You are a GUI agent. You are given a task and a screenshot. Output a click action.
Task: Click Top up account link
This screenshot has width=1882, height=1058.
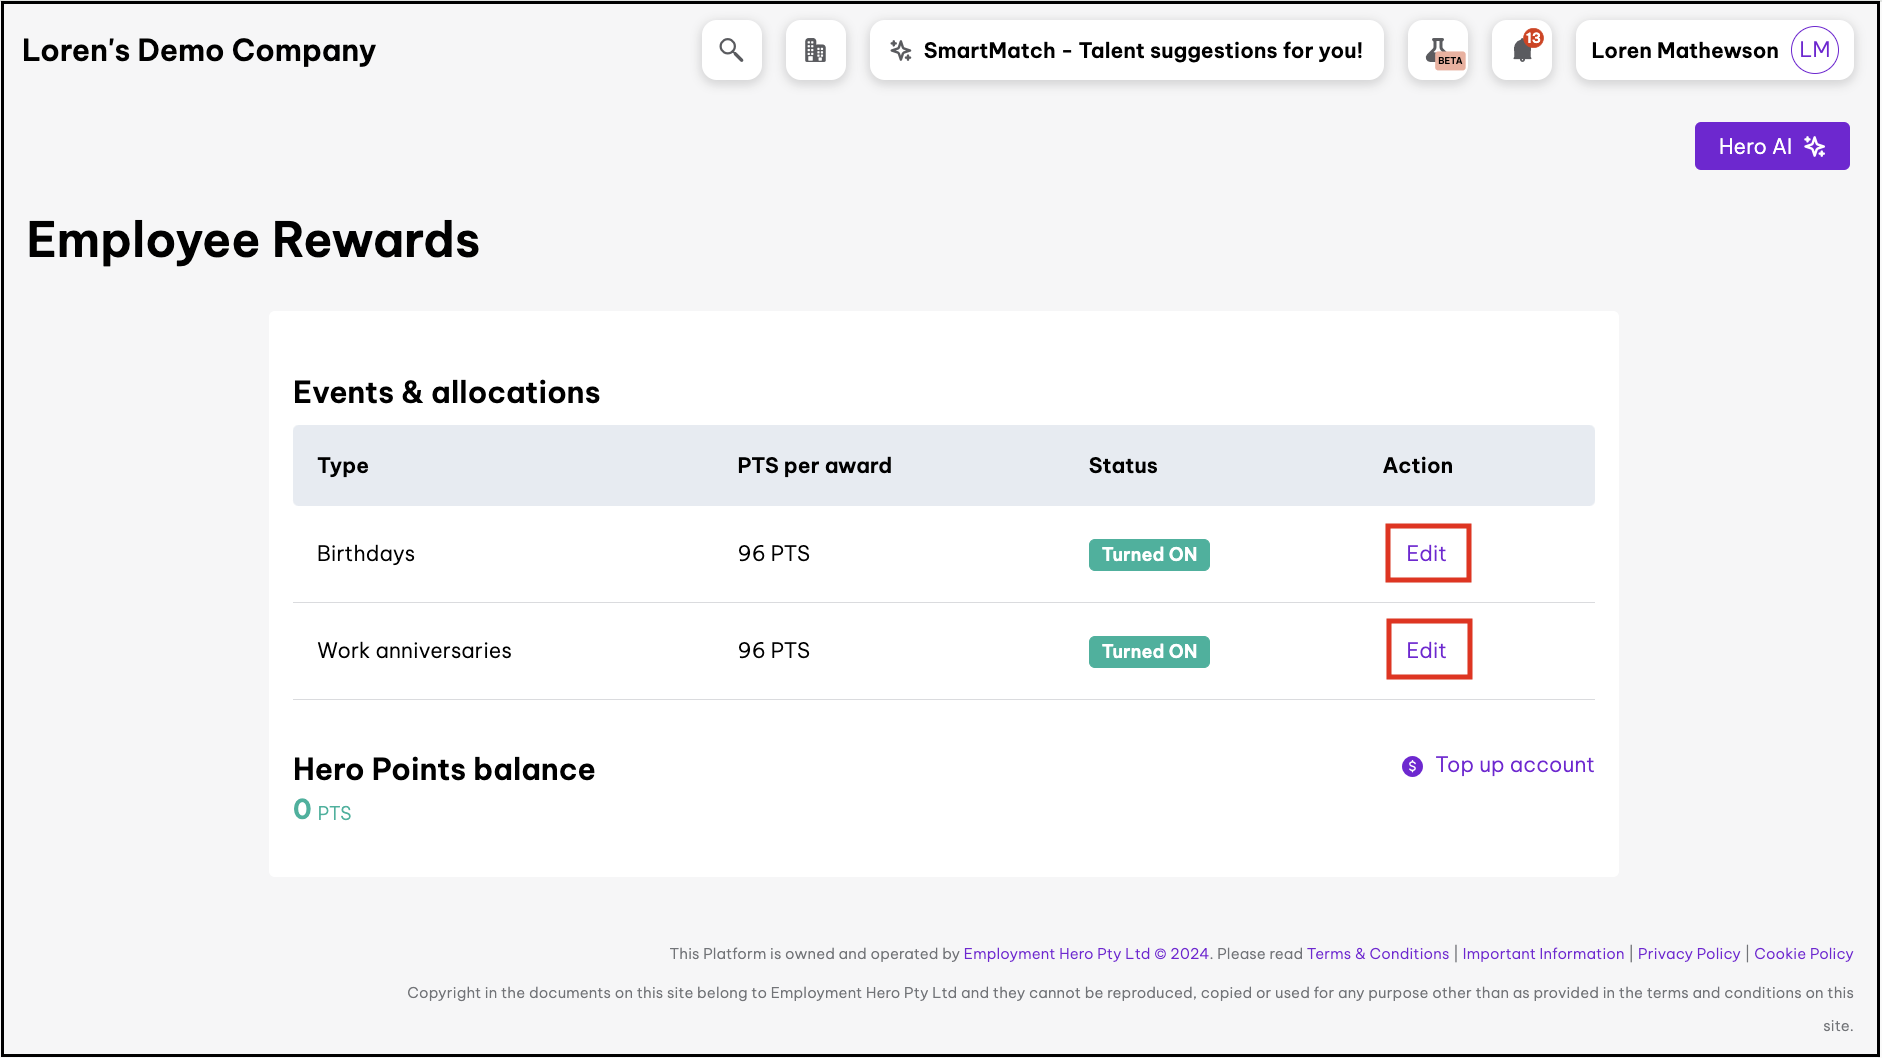coord(1514,765)
